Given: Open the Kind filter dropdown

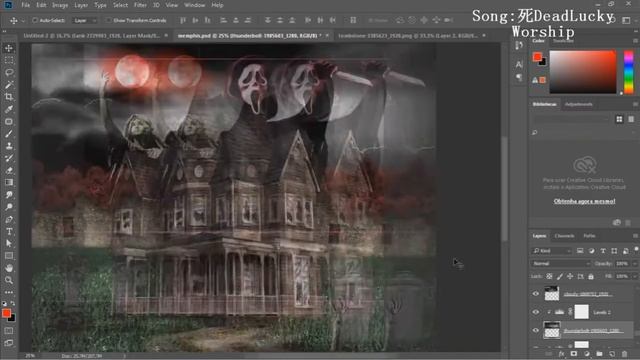Looking at the screenshot, I should (x=552, y=251).
